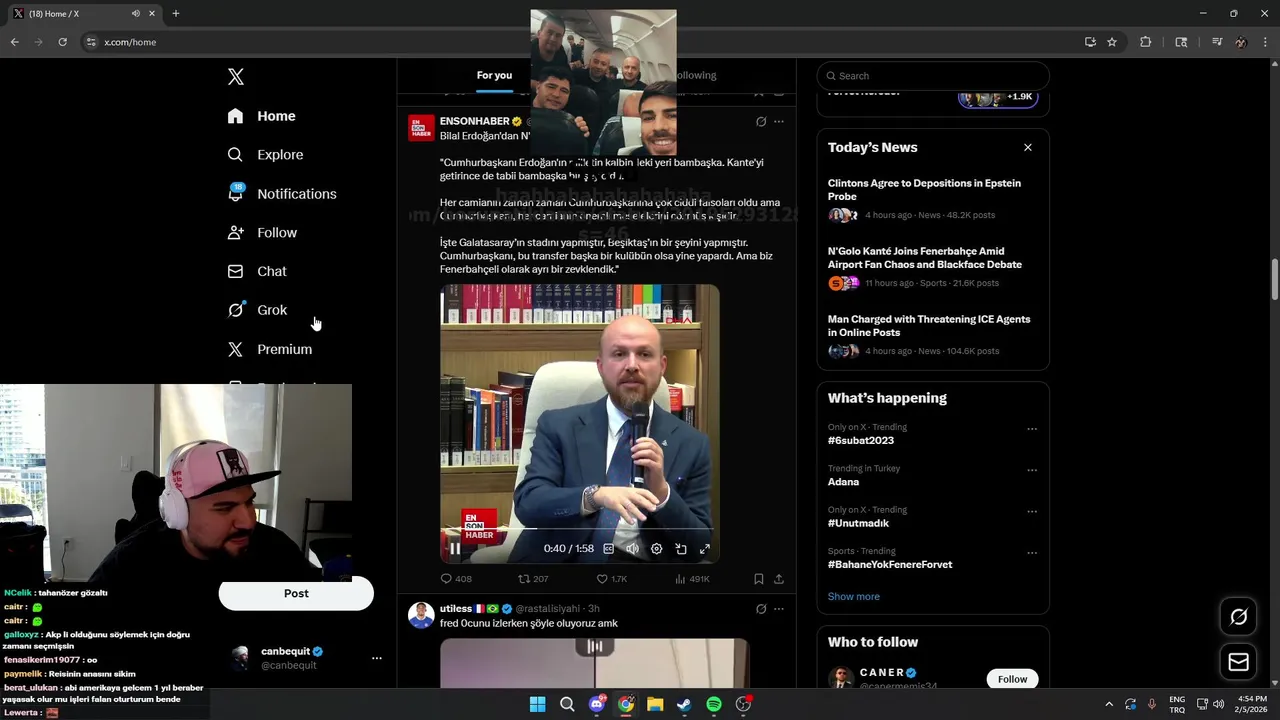1280x720 pixels.
Task: Open browser extensions puzzle icon
Action: point(1146,42)
